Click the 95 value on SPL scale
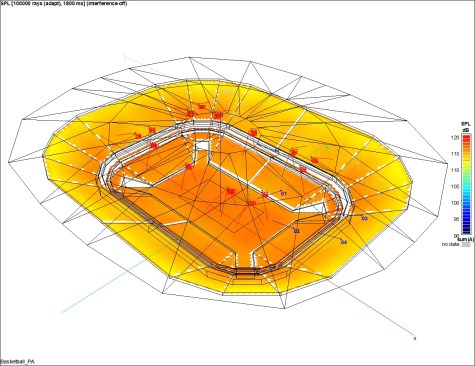The width and height of the screenshot is (475, 366). coord(457,219)
